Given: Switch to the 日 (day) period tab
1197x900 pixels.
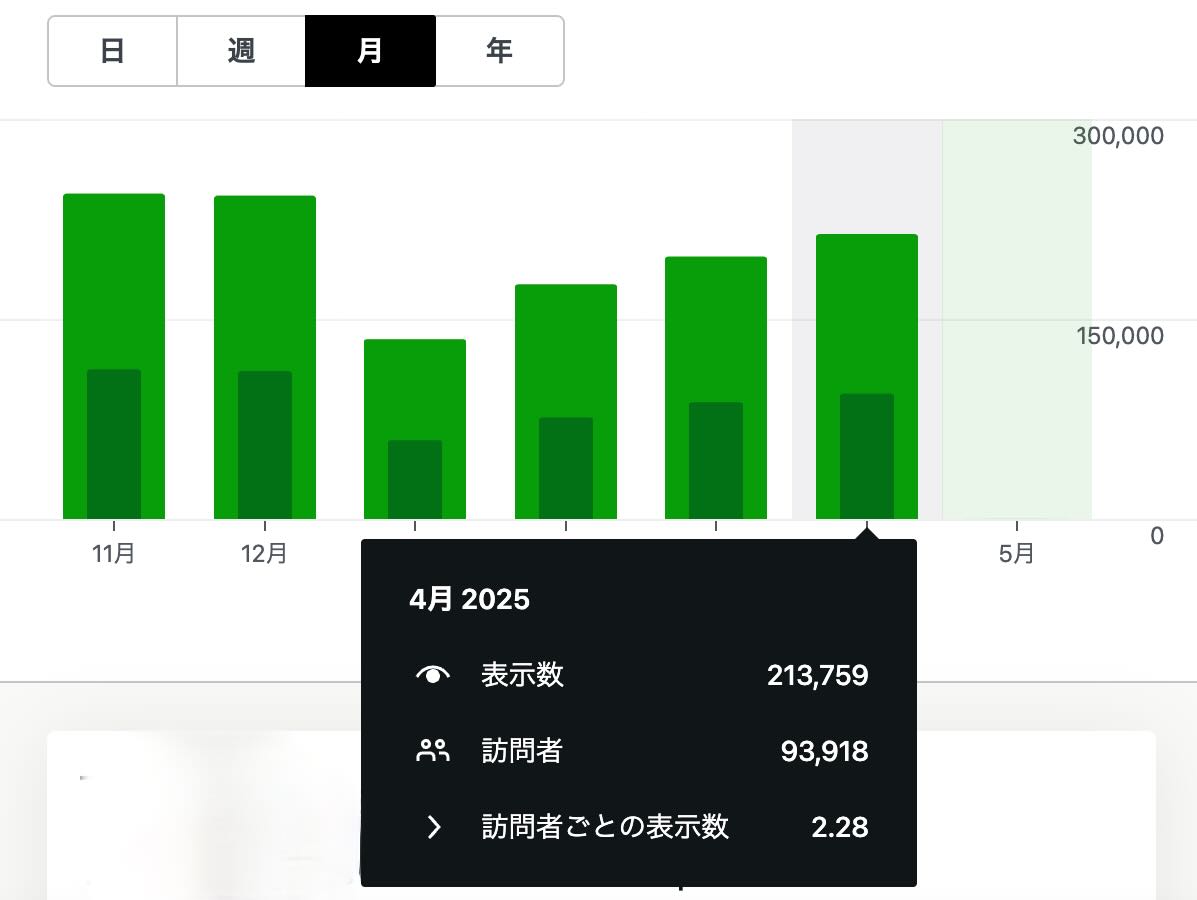Looking at the screenshot, I should click(112, 51).
